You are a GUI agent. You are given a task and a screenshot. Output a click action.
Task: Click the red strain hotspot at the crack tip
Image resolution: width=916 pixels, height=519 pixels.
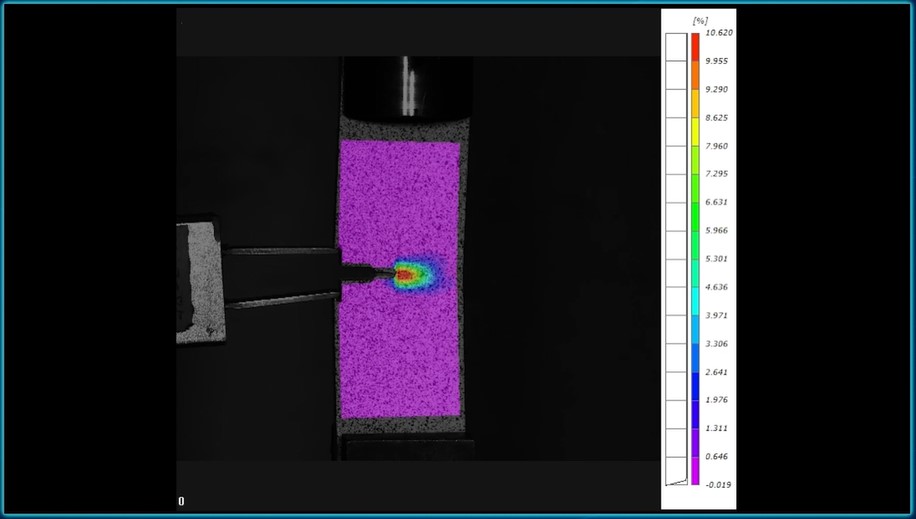pos(404,273)
